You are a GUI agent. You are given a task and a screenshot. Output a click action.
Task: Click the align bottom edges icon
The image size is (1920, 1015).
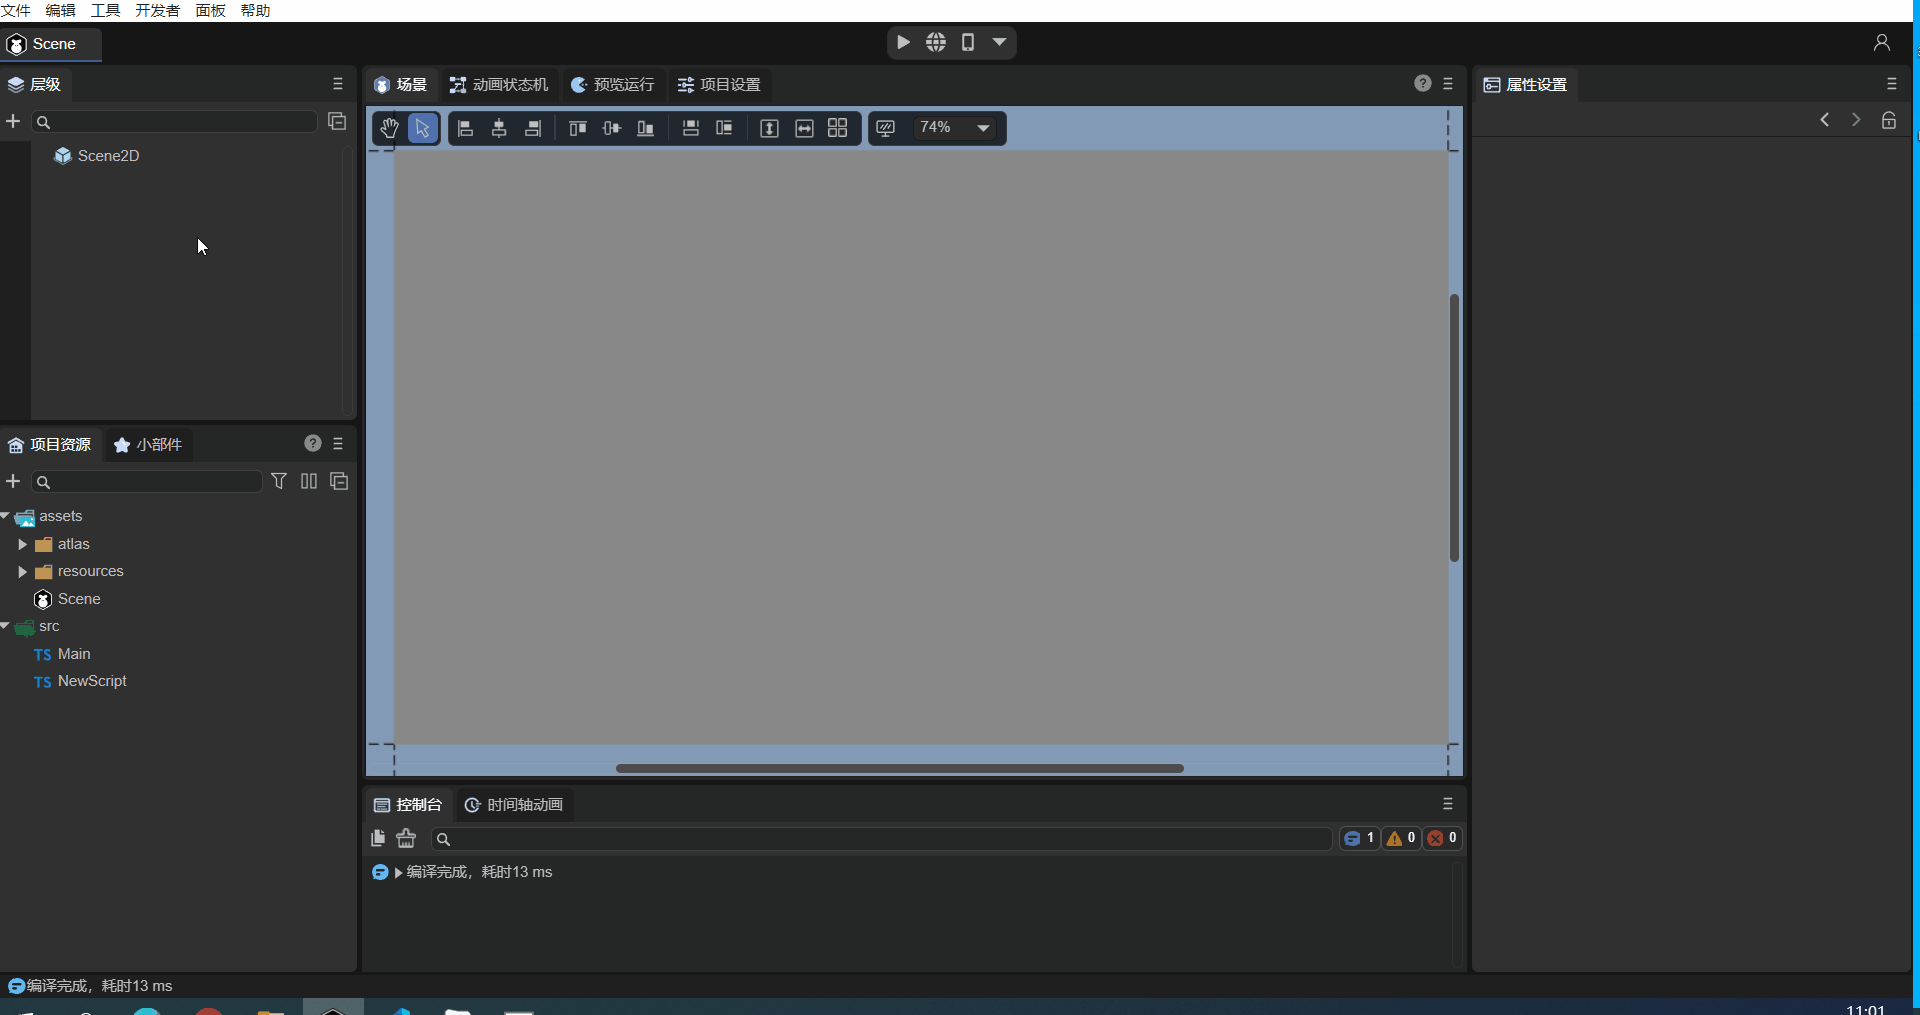(646, 128)
